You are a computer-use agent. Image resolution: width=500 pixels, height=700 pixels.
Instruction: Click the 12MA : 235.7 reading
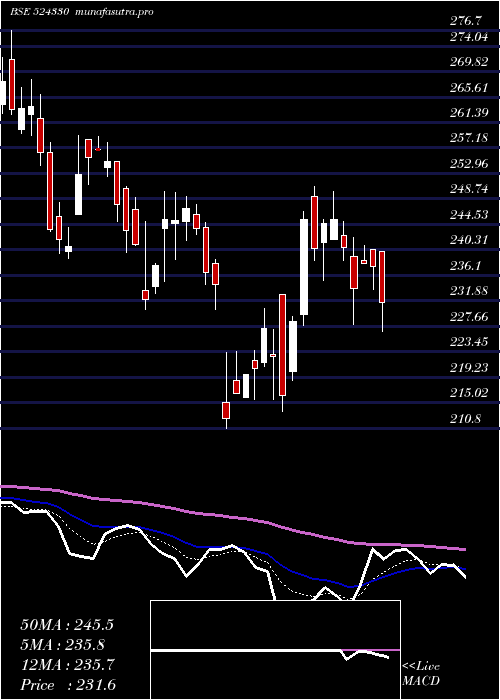pyautogui.click(x=67, y=665)
